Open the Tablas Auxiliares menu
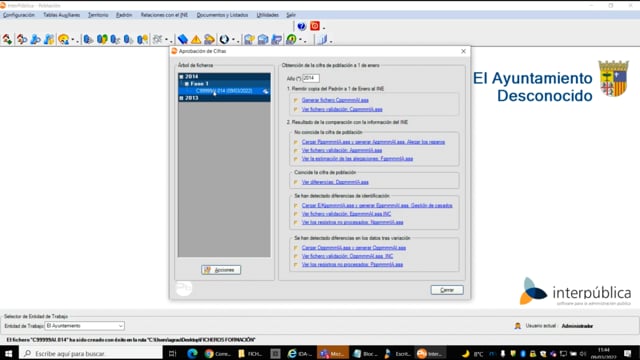The image size is (640, 360). (x=62, y=15)
